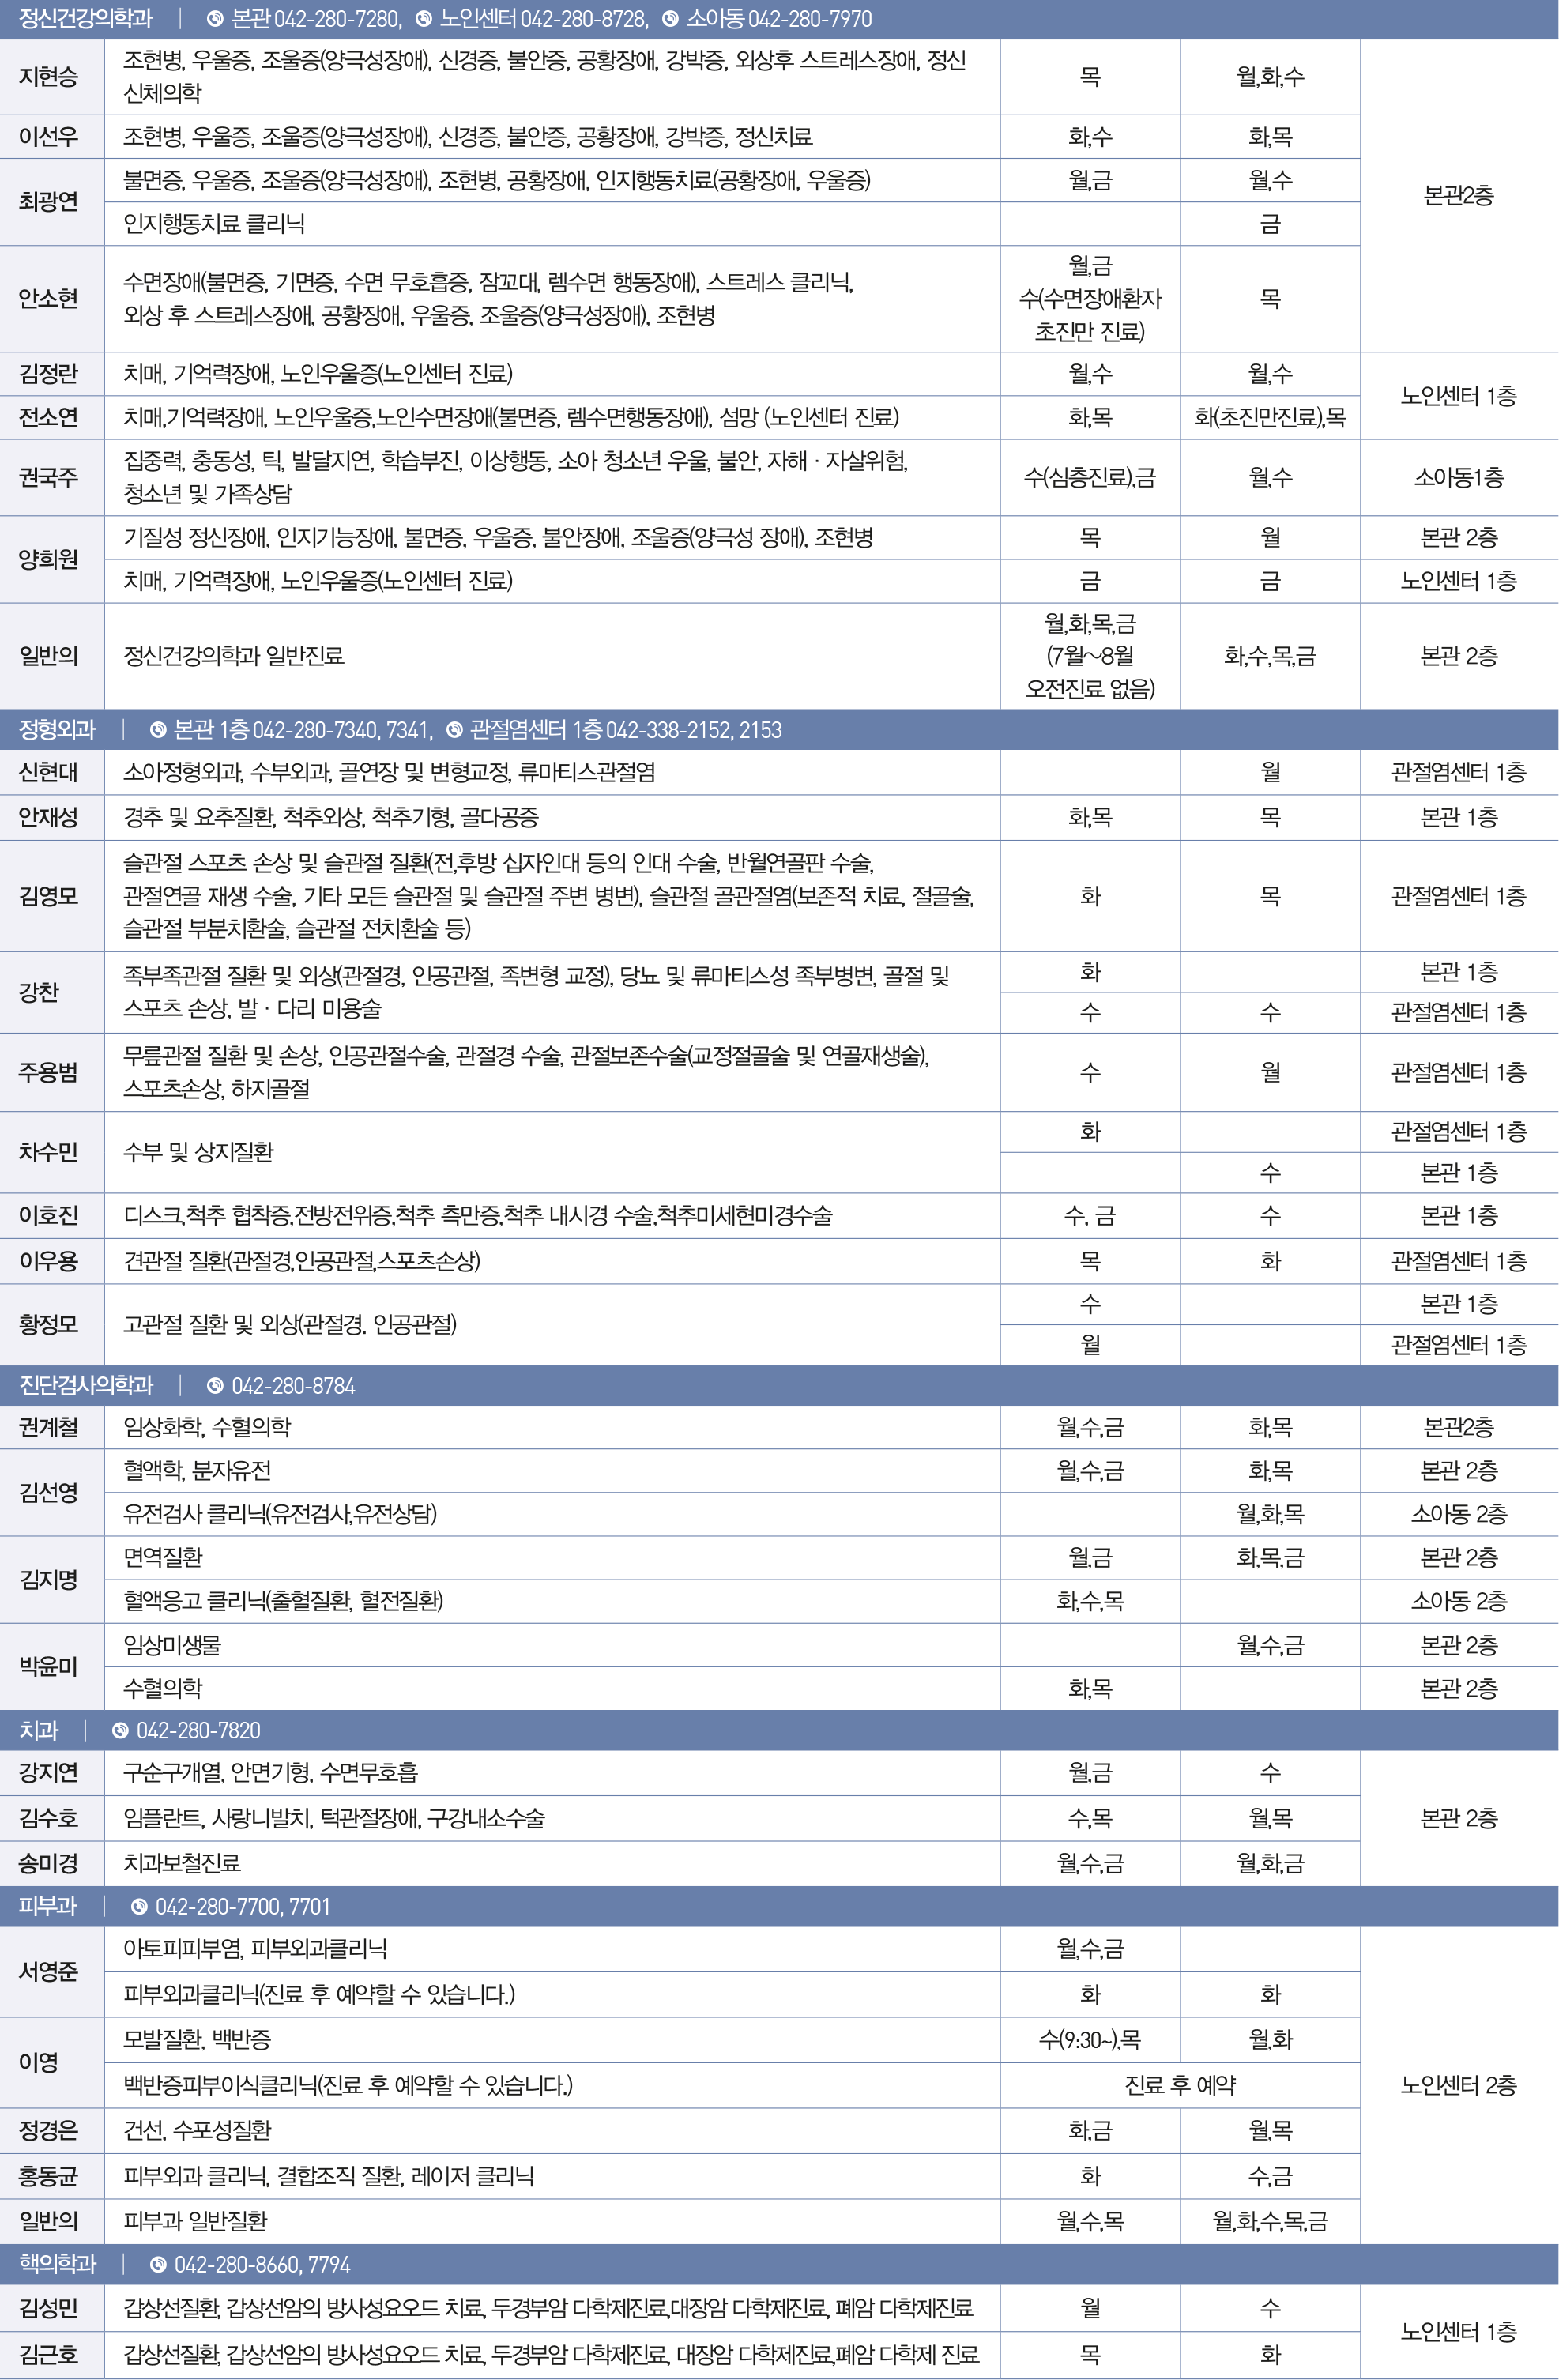Select the 정신건강의학과 section header
The width and height of the screenshot is (1559, 2380).
[779, 19]
